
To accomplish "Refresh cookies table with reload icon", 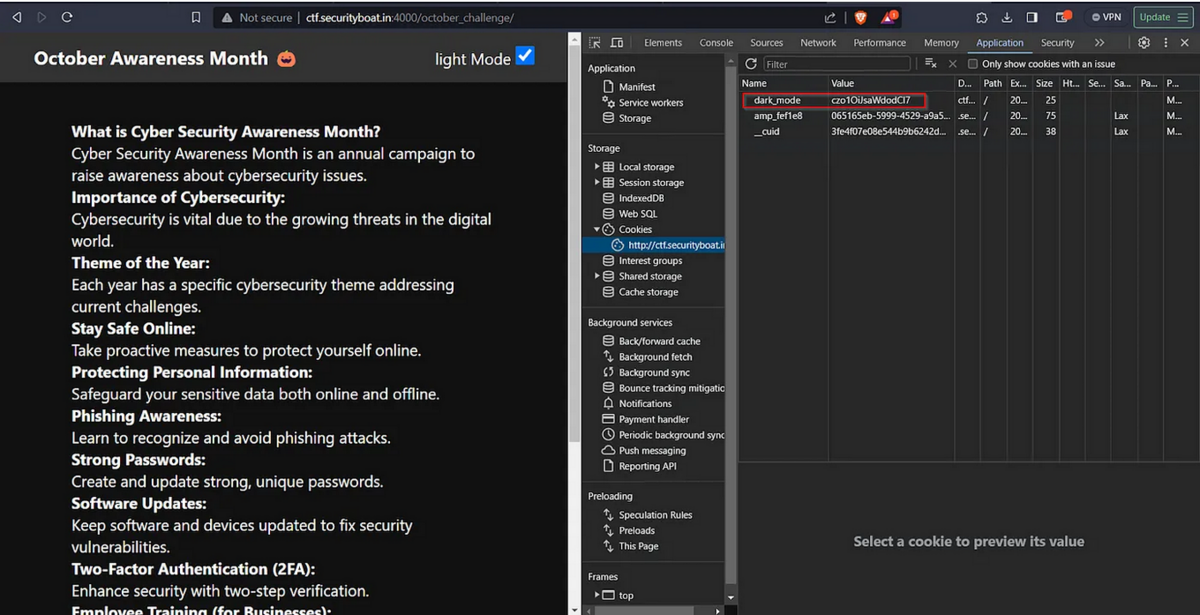I will [751, 64].
